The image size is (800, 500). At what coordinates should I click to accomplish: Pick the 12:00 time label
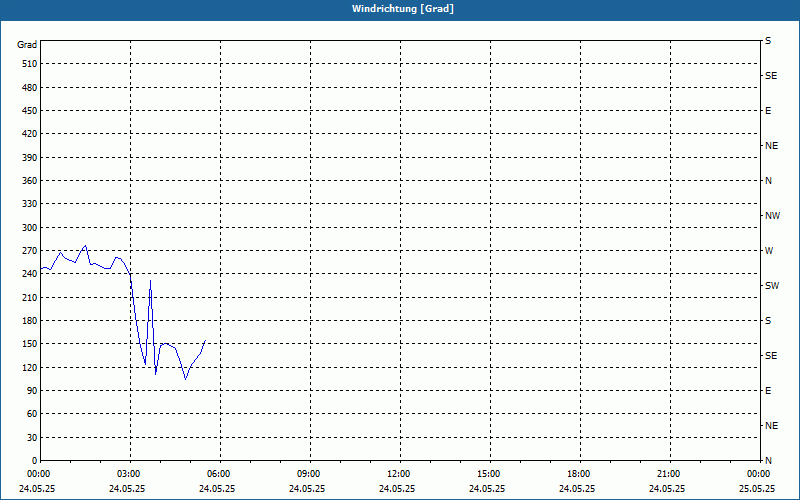398,474
